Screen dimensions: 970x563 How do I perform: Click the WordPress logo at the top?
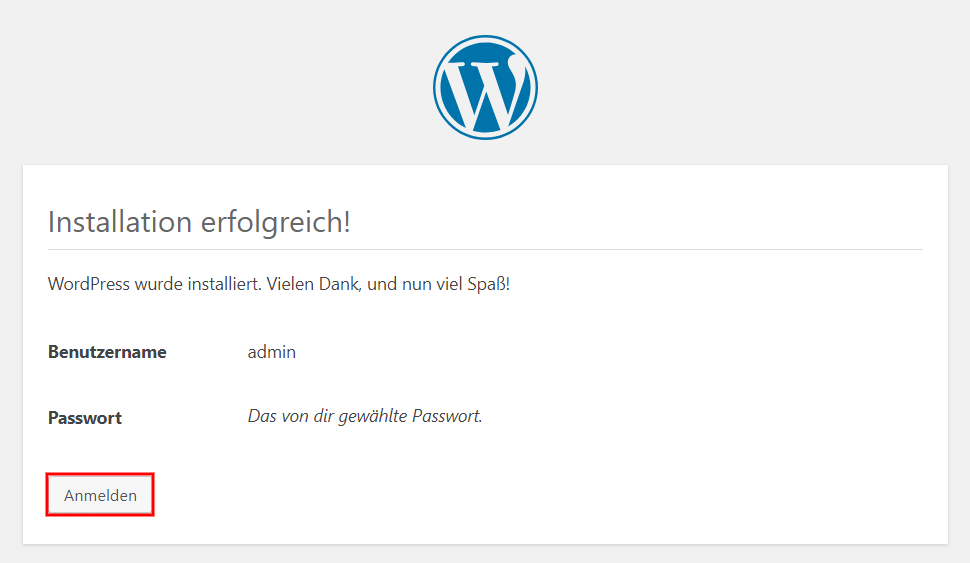coord(485,88)
